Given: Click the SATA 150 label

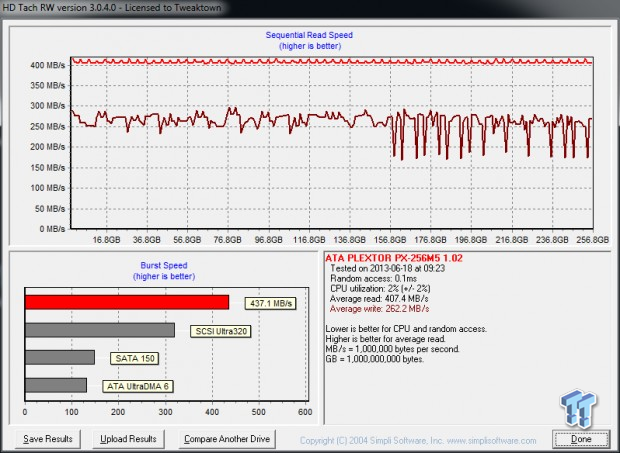Looking at the screenshot, I should 134,359.
